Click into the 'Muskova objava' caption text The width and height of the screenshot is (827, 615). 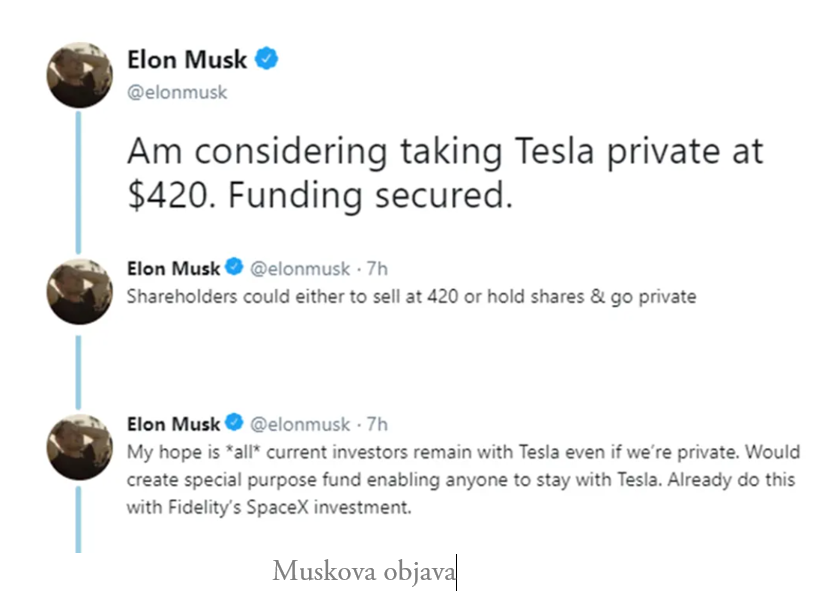tap(364, 571)
